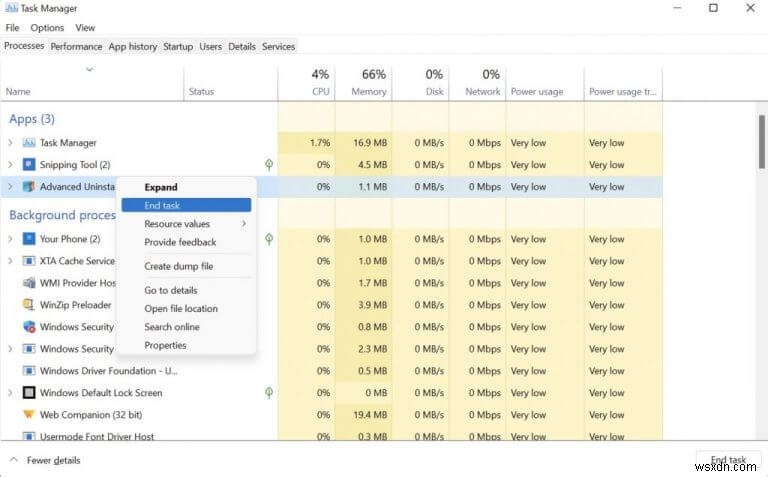Sort by the Disk column header
The height and width of the screenshot is (477, 768).
coord(420,82)
